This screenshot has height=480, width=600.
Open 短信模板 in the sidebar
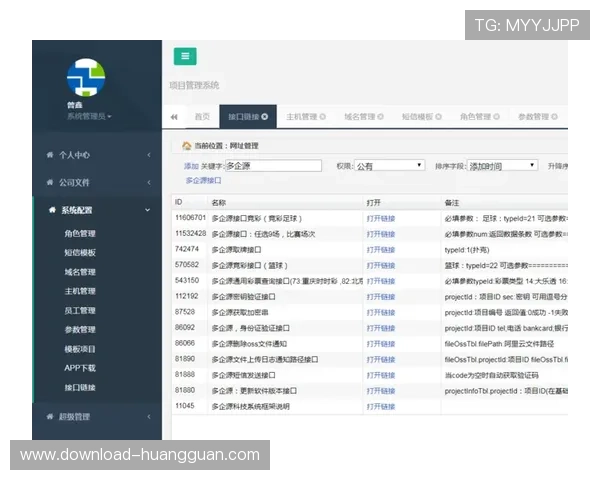80,253
